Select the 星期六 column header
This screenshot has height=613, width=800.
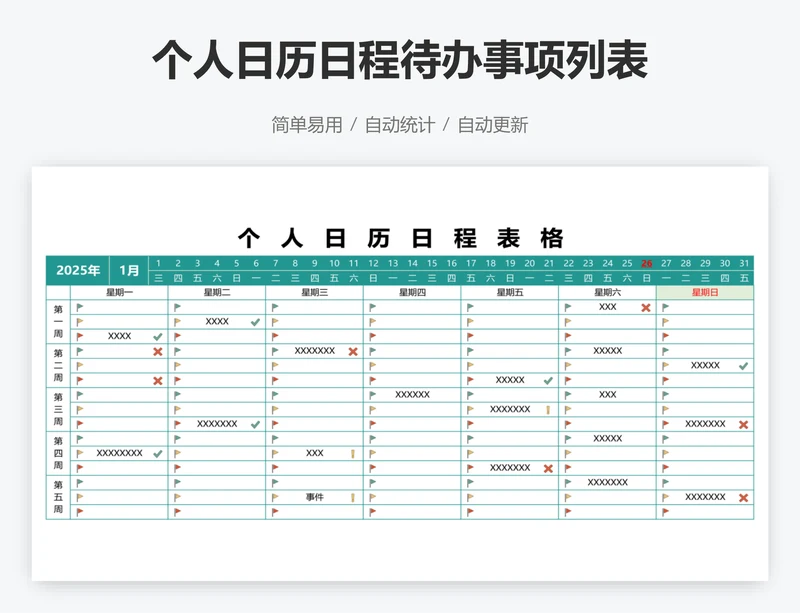tap(607, 292)
